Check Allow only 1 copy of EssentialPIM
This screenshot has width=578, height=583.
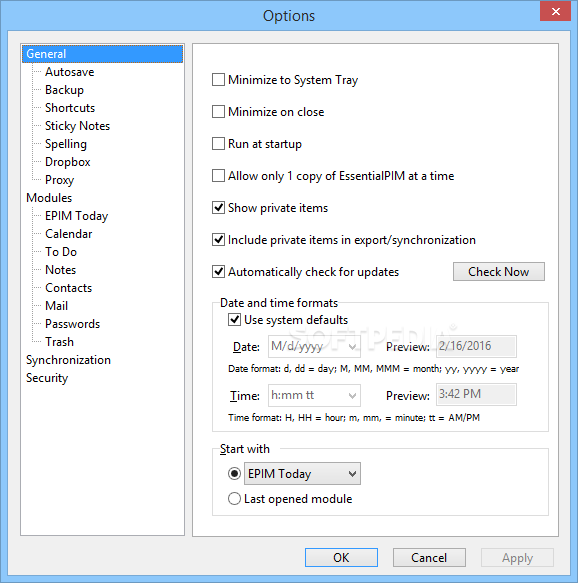(218, 175)
